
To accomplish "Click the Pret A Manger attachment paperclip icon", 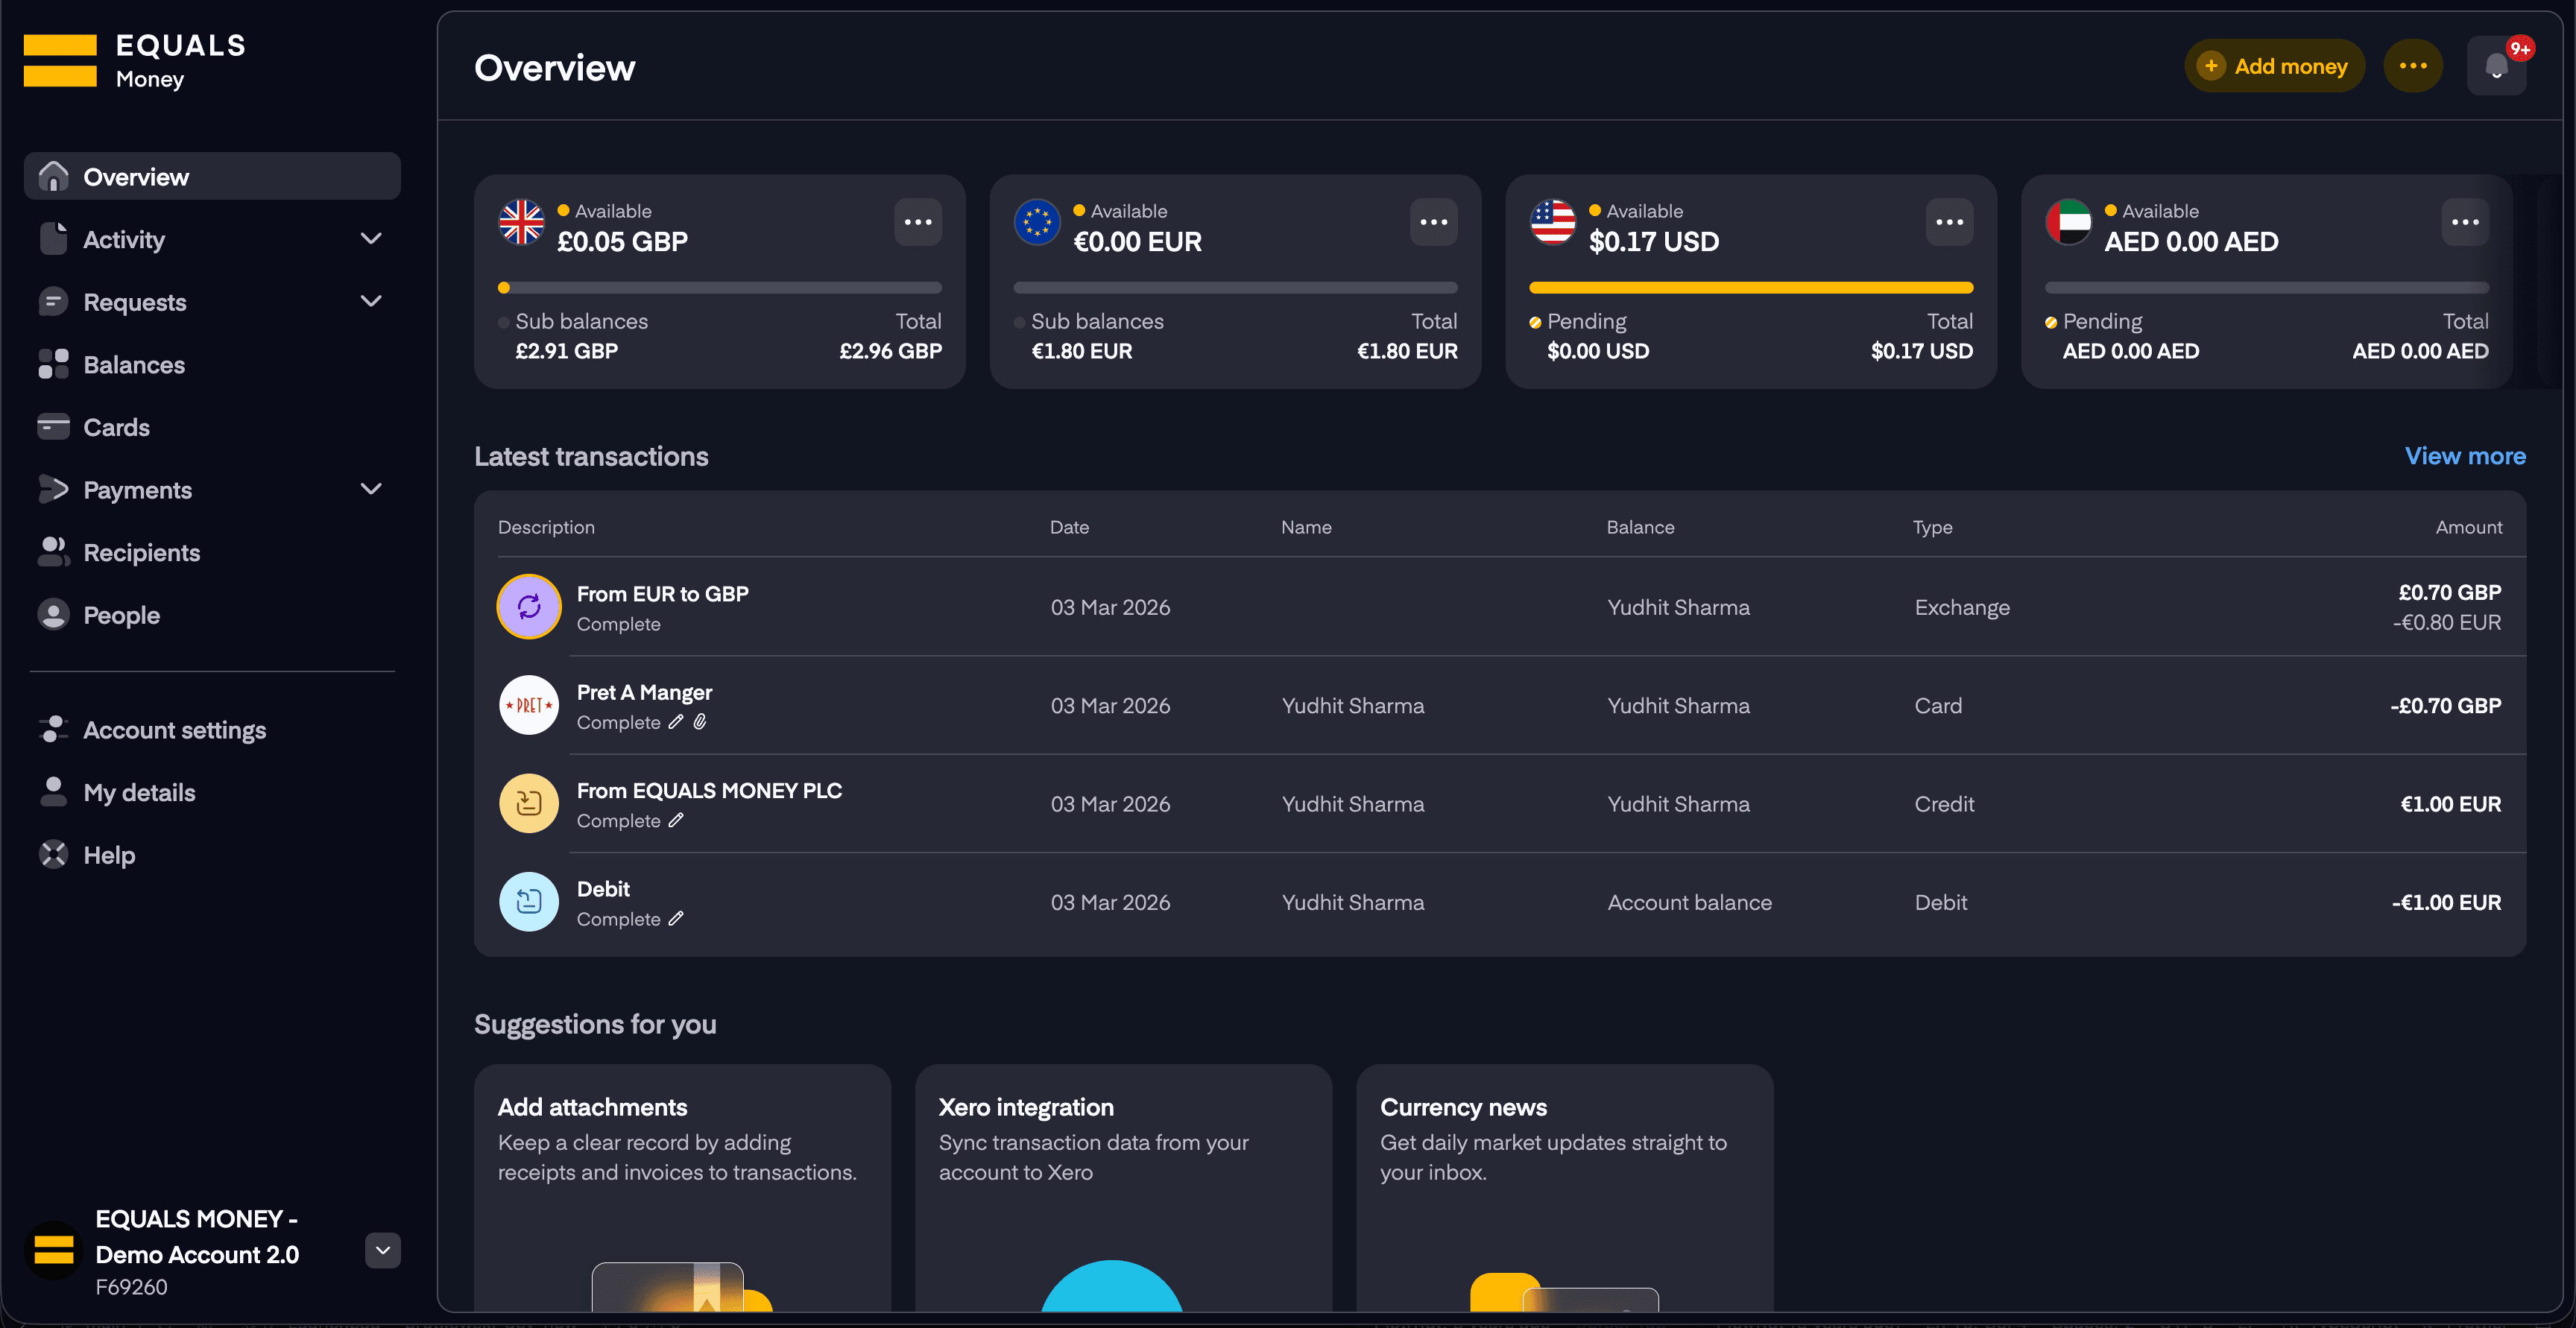I will (x=700, y=722).
